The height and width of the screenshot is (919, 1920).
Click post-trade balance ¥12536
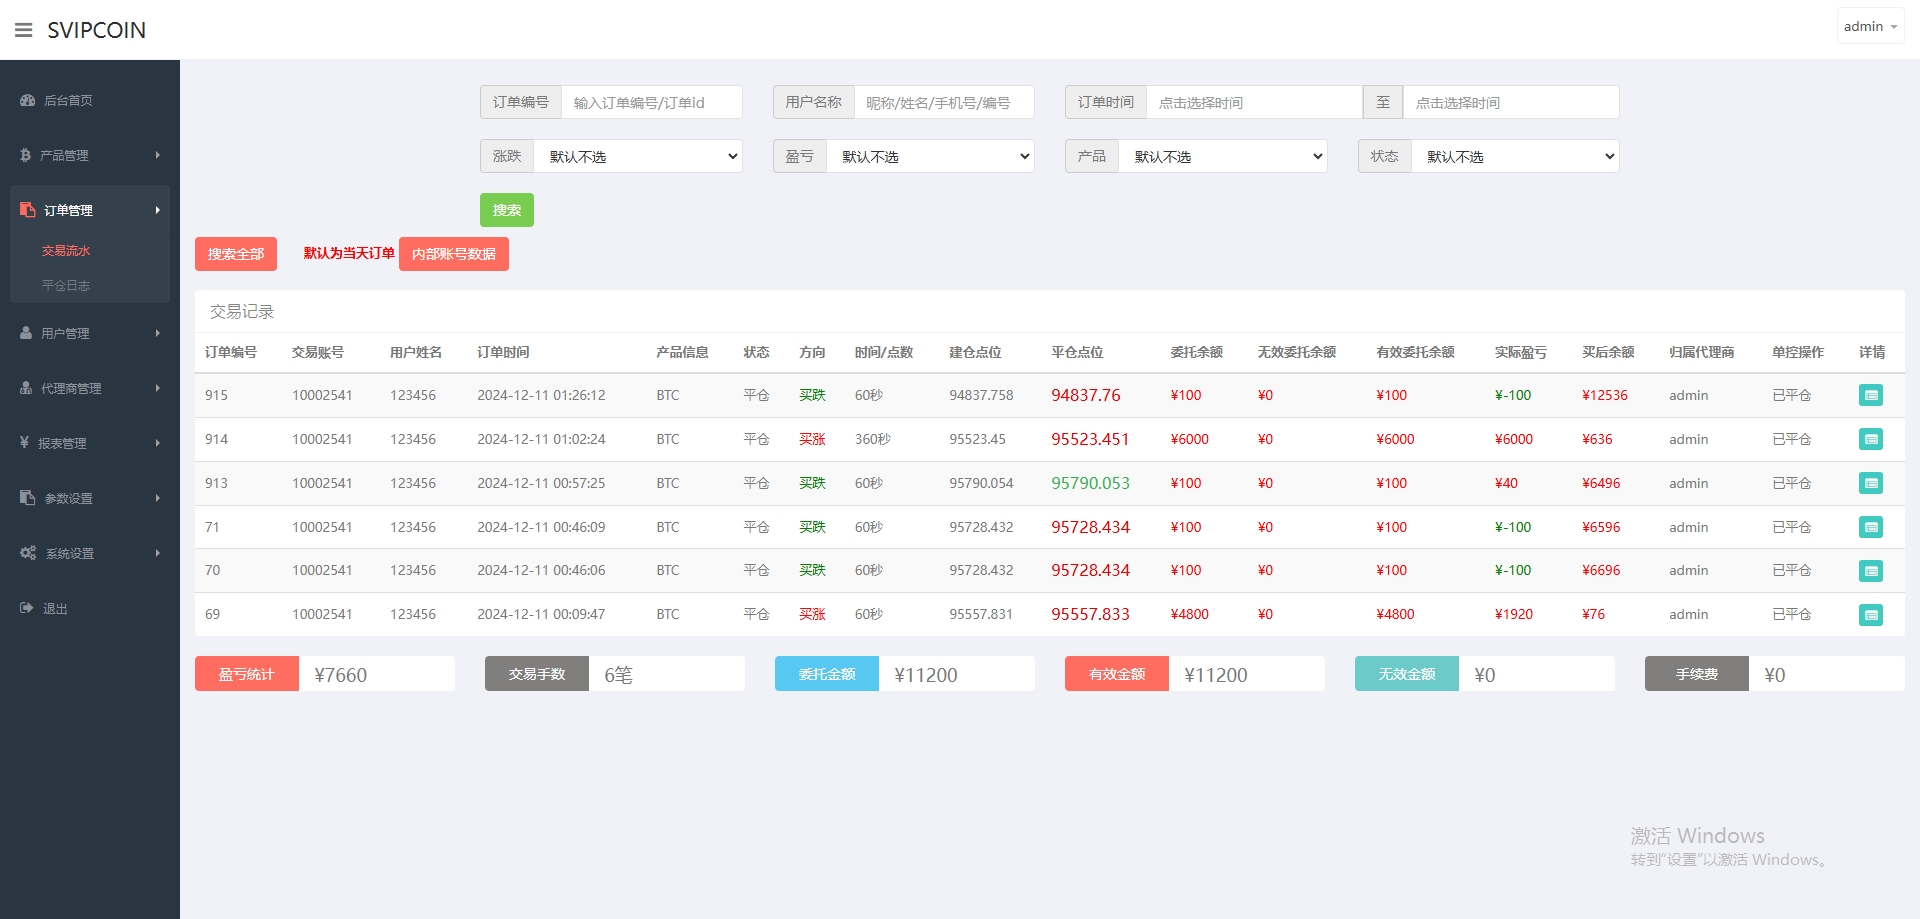point(1605,395)
